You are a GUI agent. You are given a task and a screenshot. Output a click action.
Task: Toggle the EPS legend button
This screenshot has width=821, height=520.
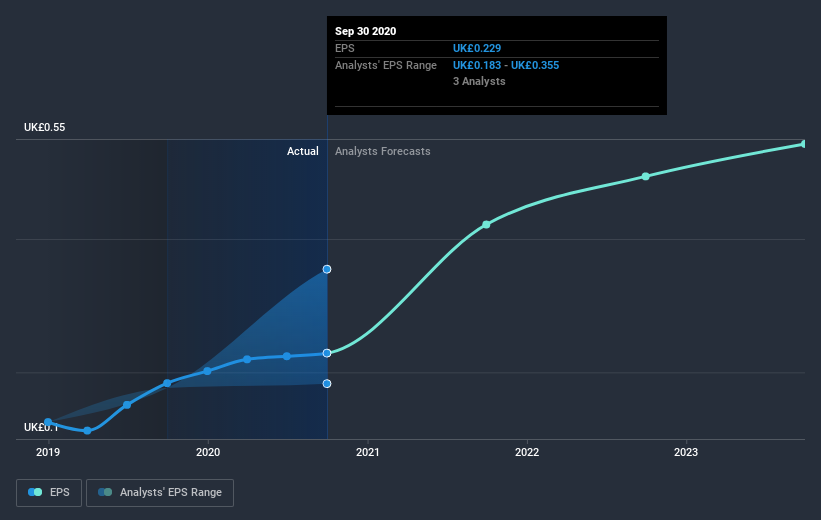click(x=49, y=492)
